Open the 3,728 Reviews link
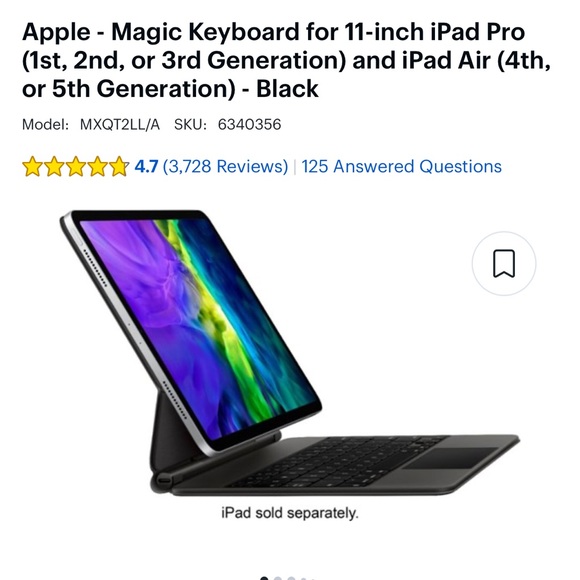The width and height of the screenshot is (580, 580). [x=225, y=166]
